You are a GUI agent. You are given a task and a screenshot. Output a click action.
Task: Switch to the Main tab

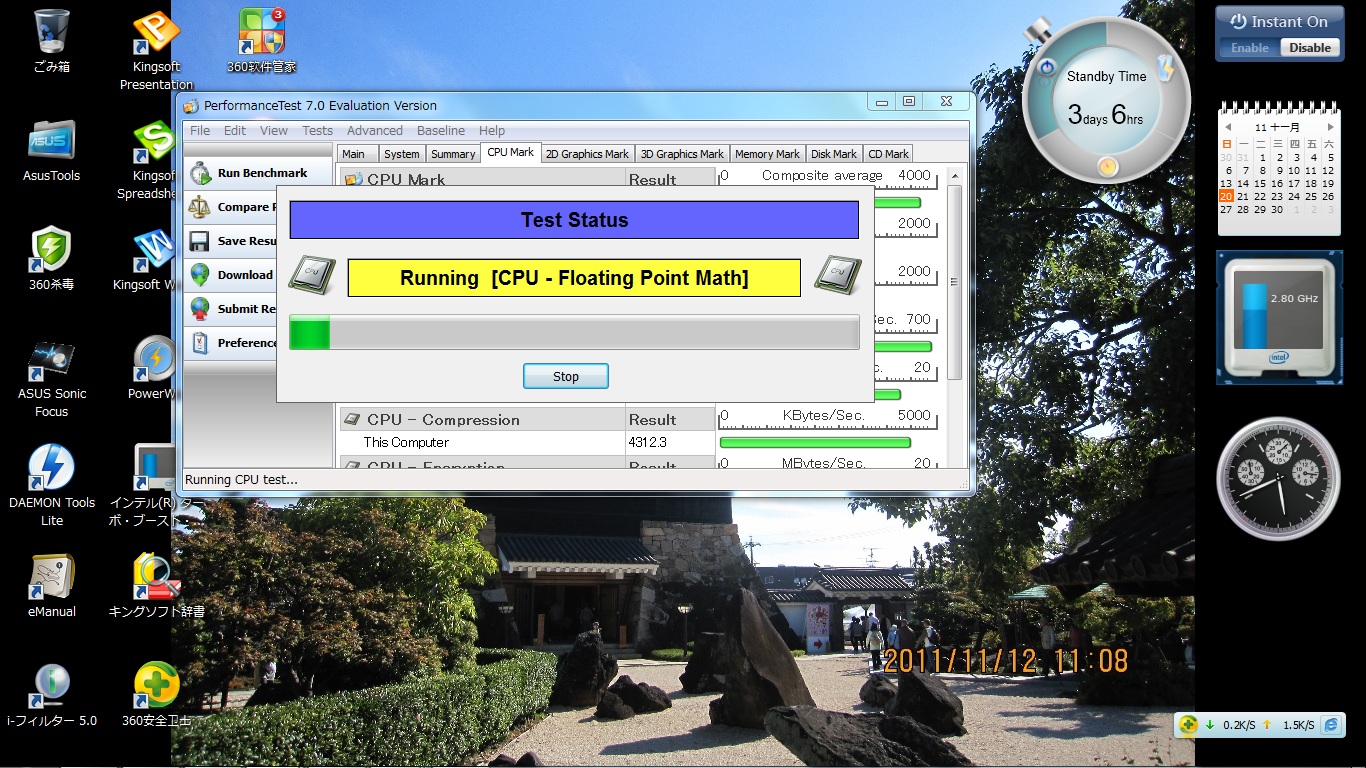pyautogui.click(x=356, y=154)
